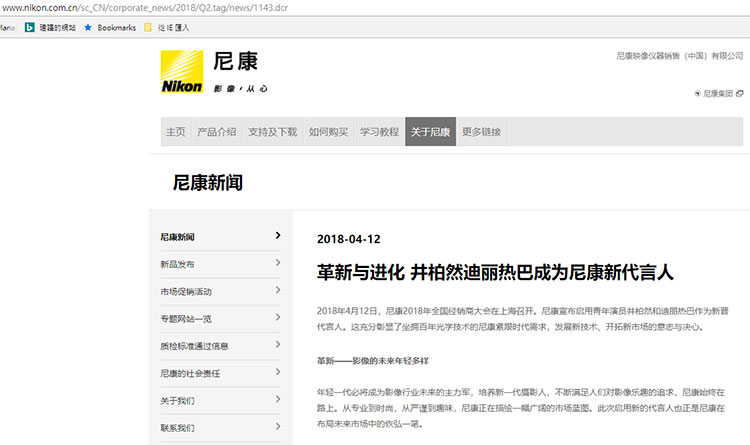
Task: Click the 尼康新闻 page heading
Action: point(208,182)
